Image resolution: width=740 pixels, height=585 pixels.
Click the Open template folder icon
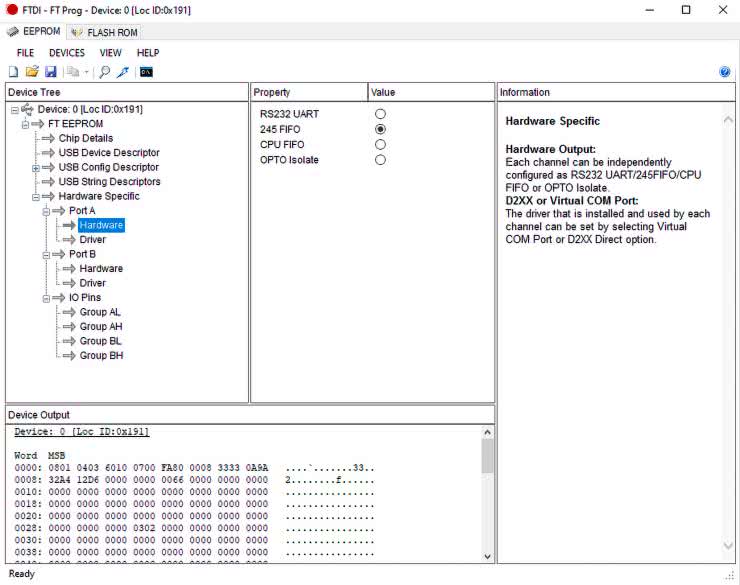click(x=32, y=72)
